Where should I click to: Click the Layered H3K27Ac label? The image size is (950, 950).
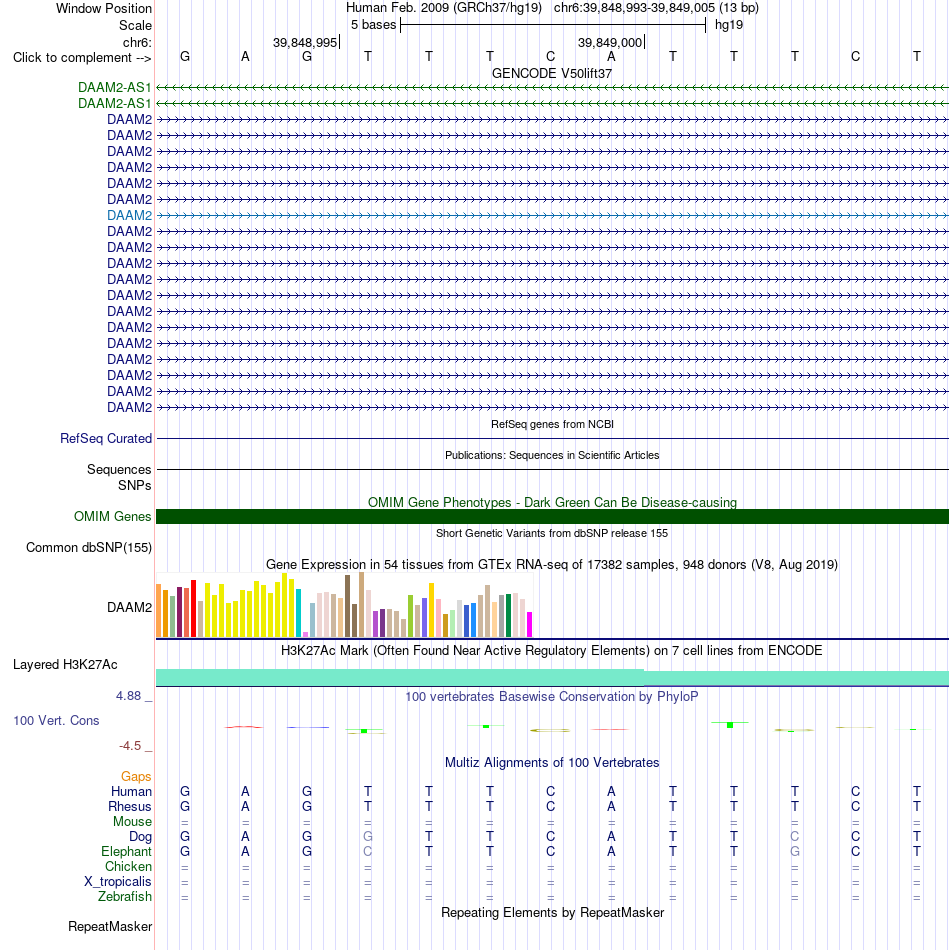65,665
